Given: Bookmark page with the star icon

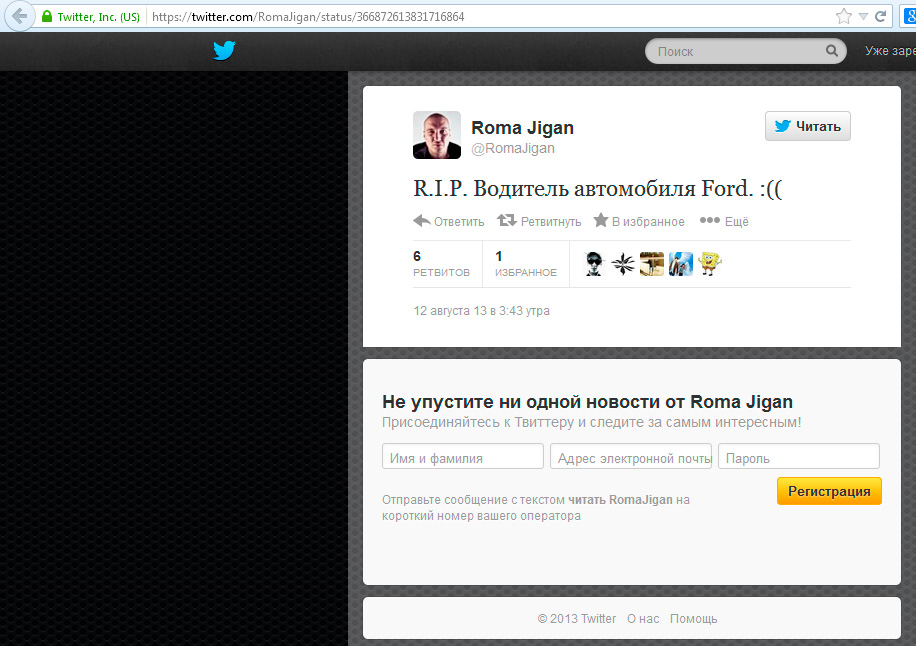Looking at the screenshot, I should (x=844, y=16).
